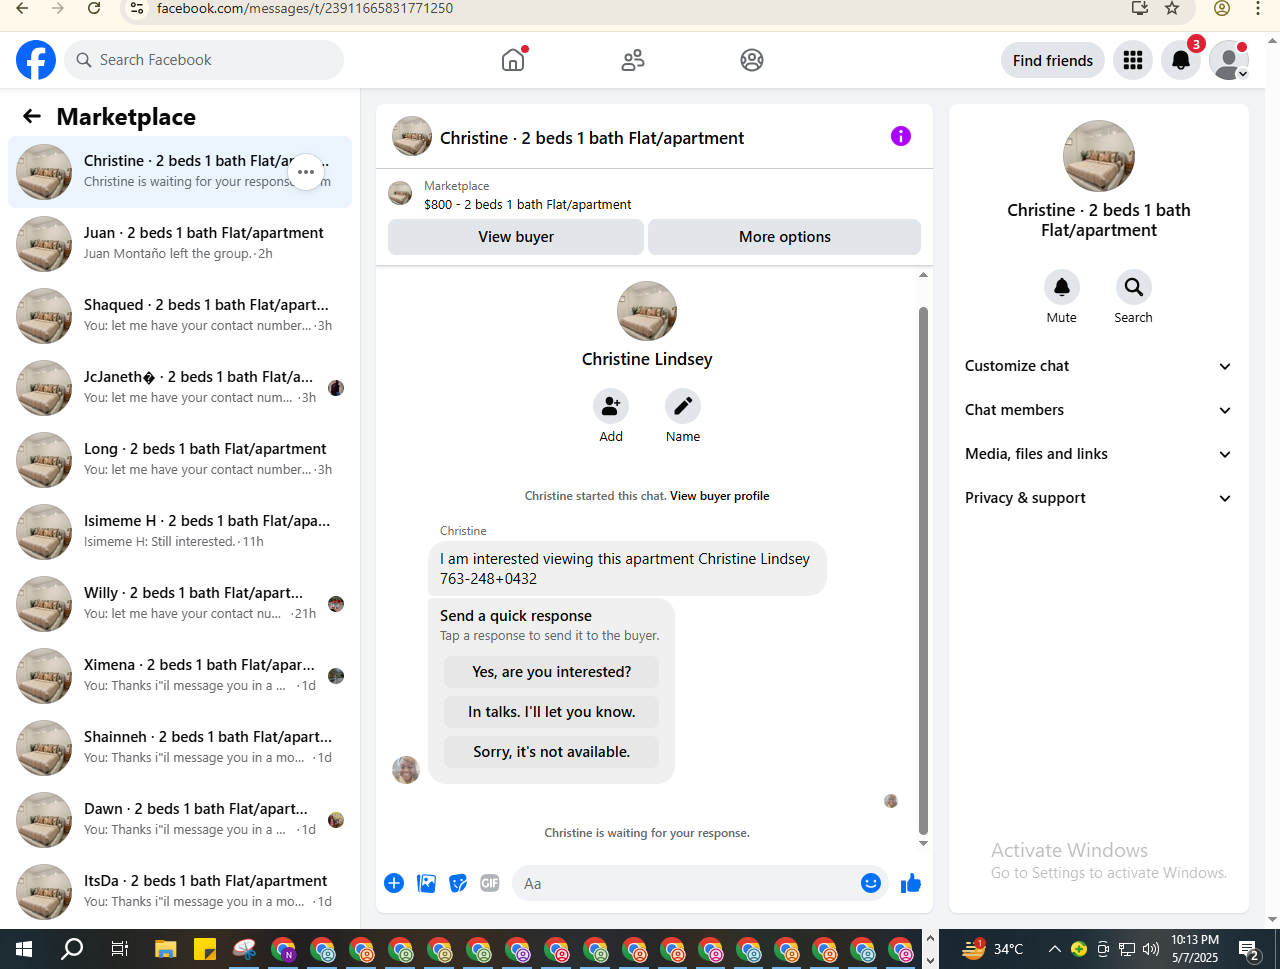This screenshot has height=969, width=1280.
Task: Choose a GIF from the composer
Action: 490,883
